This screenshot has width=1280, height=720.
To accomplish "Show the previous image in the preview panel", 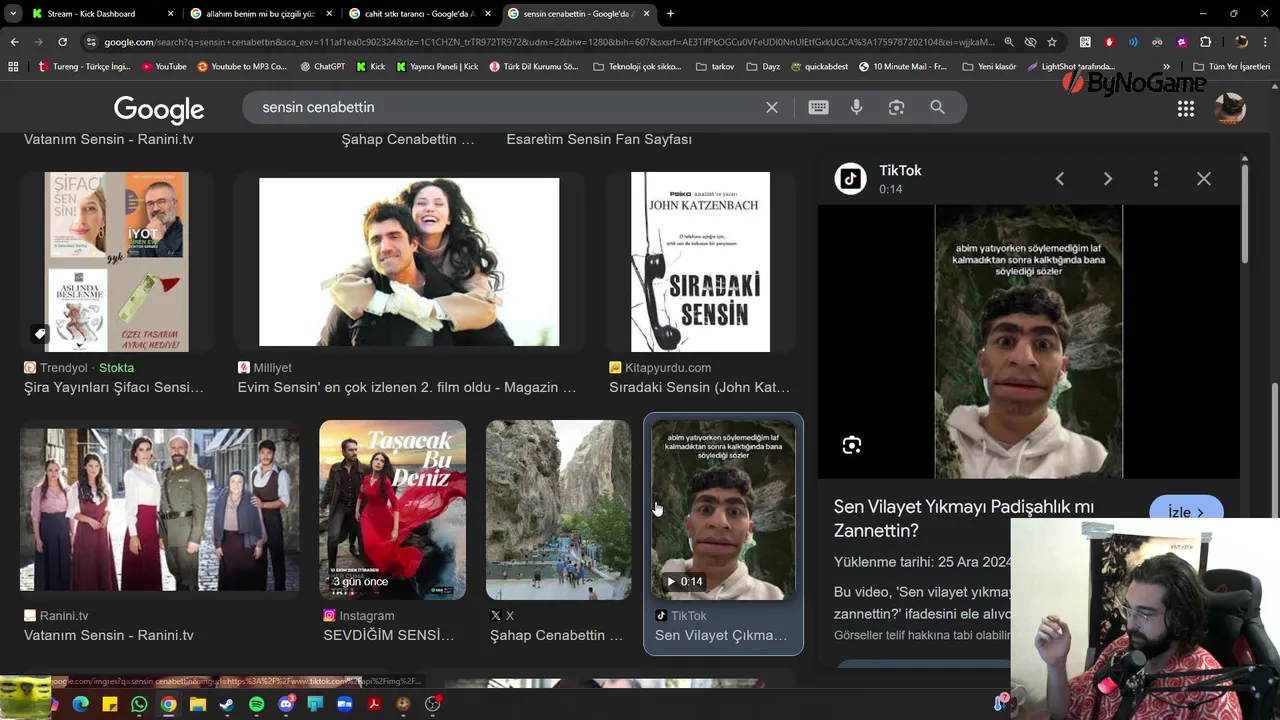I will 1060,179.
